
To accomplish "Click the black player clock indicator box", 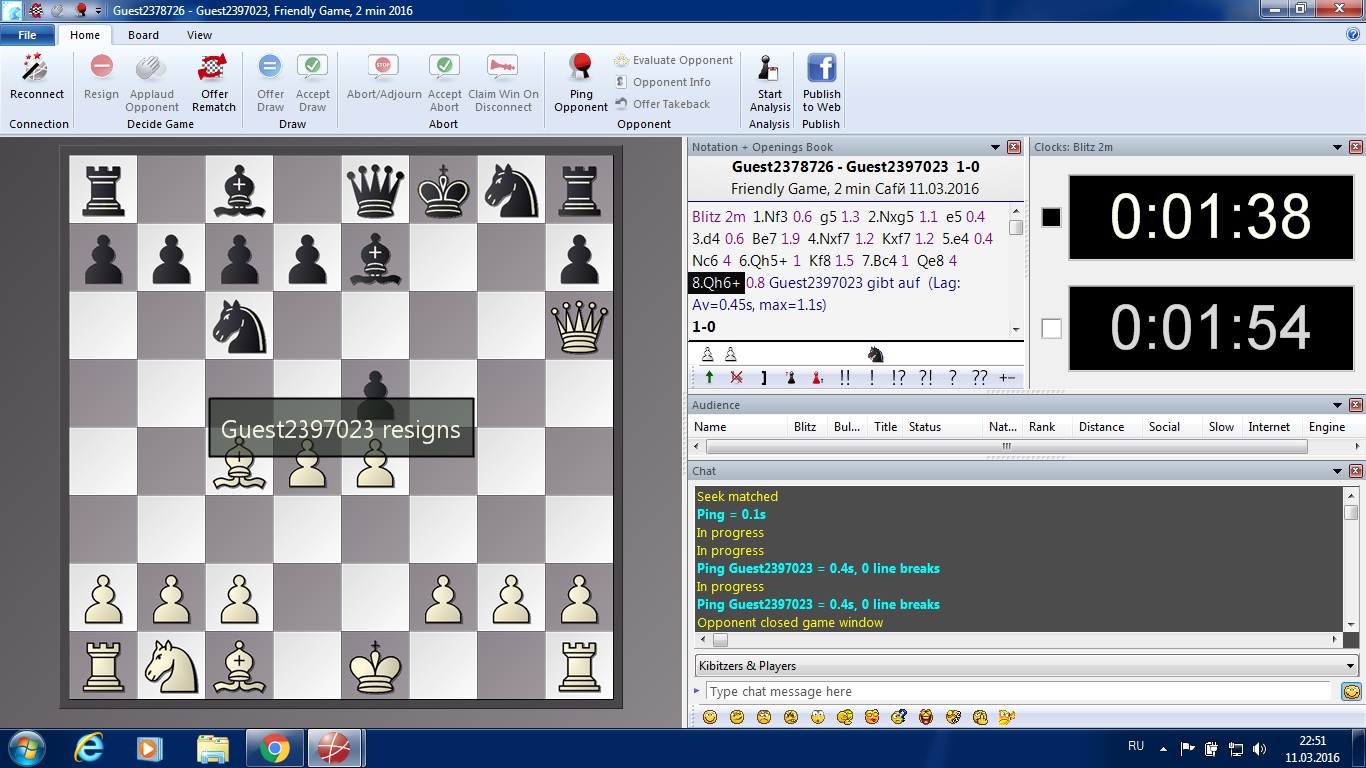I will 1051,217.
